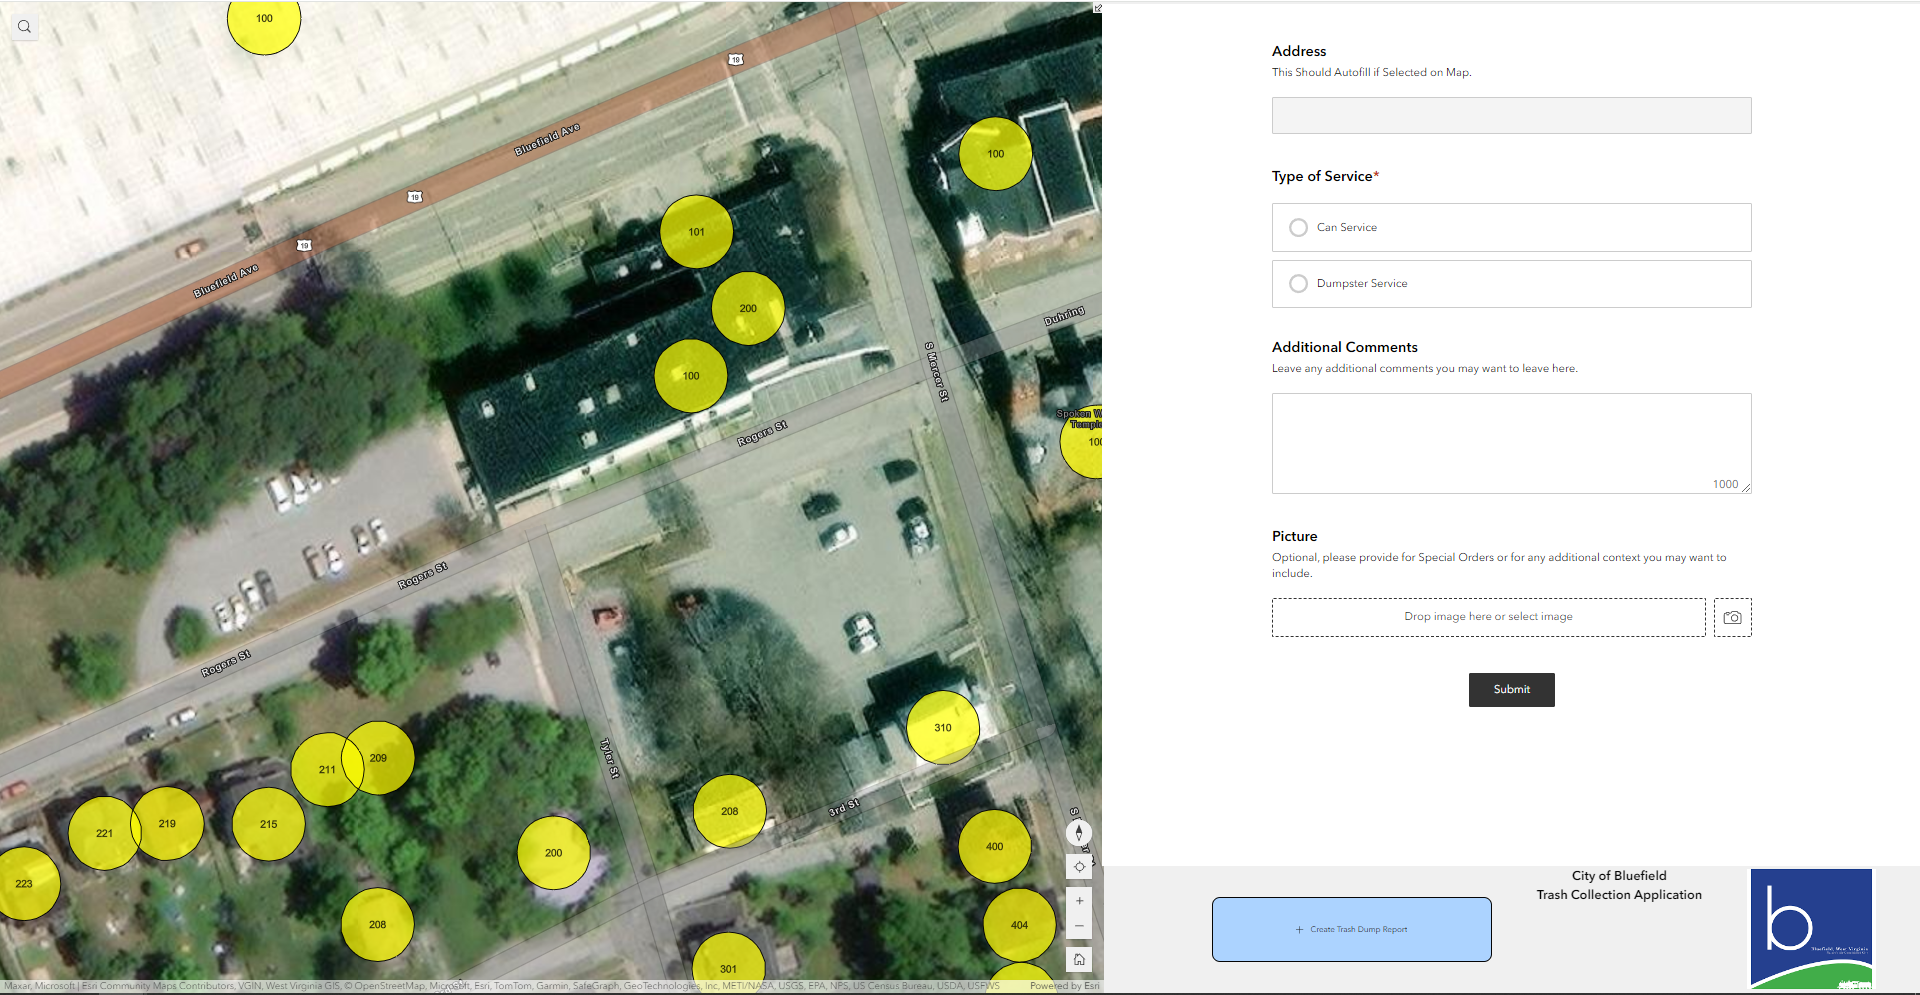
Task: Select yellow map marker 209
Action: click(x=378, y=758)
